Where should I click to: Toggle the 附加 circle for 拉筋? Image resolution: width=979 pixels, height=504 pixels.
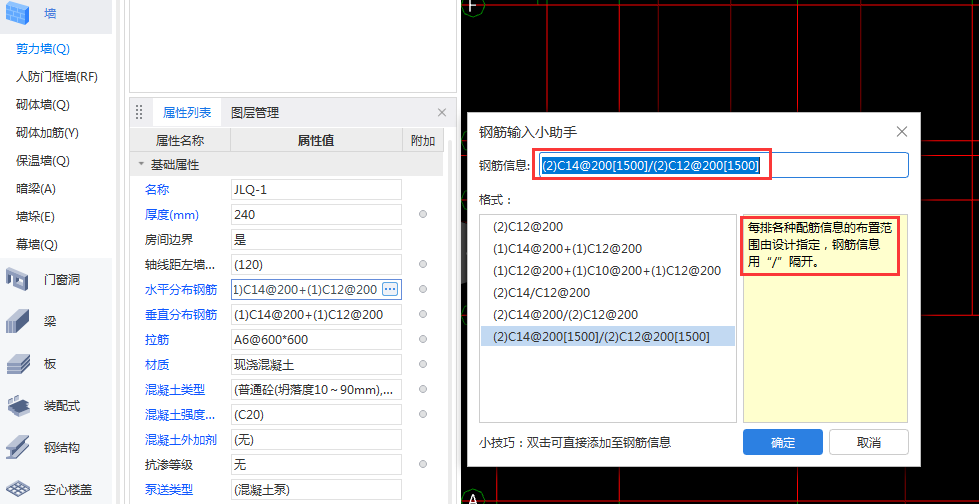(423, 339)
